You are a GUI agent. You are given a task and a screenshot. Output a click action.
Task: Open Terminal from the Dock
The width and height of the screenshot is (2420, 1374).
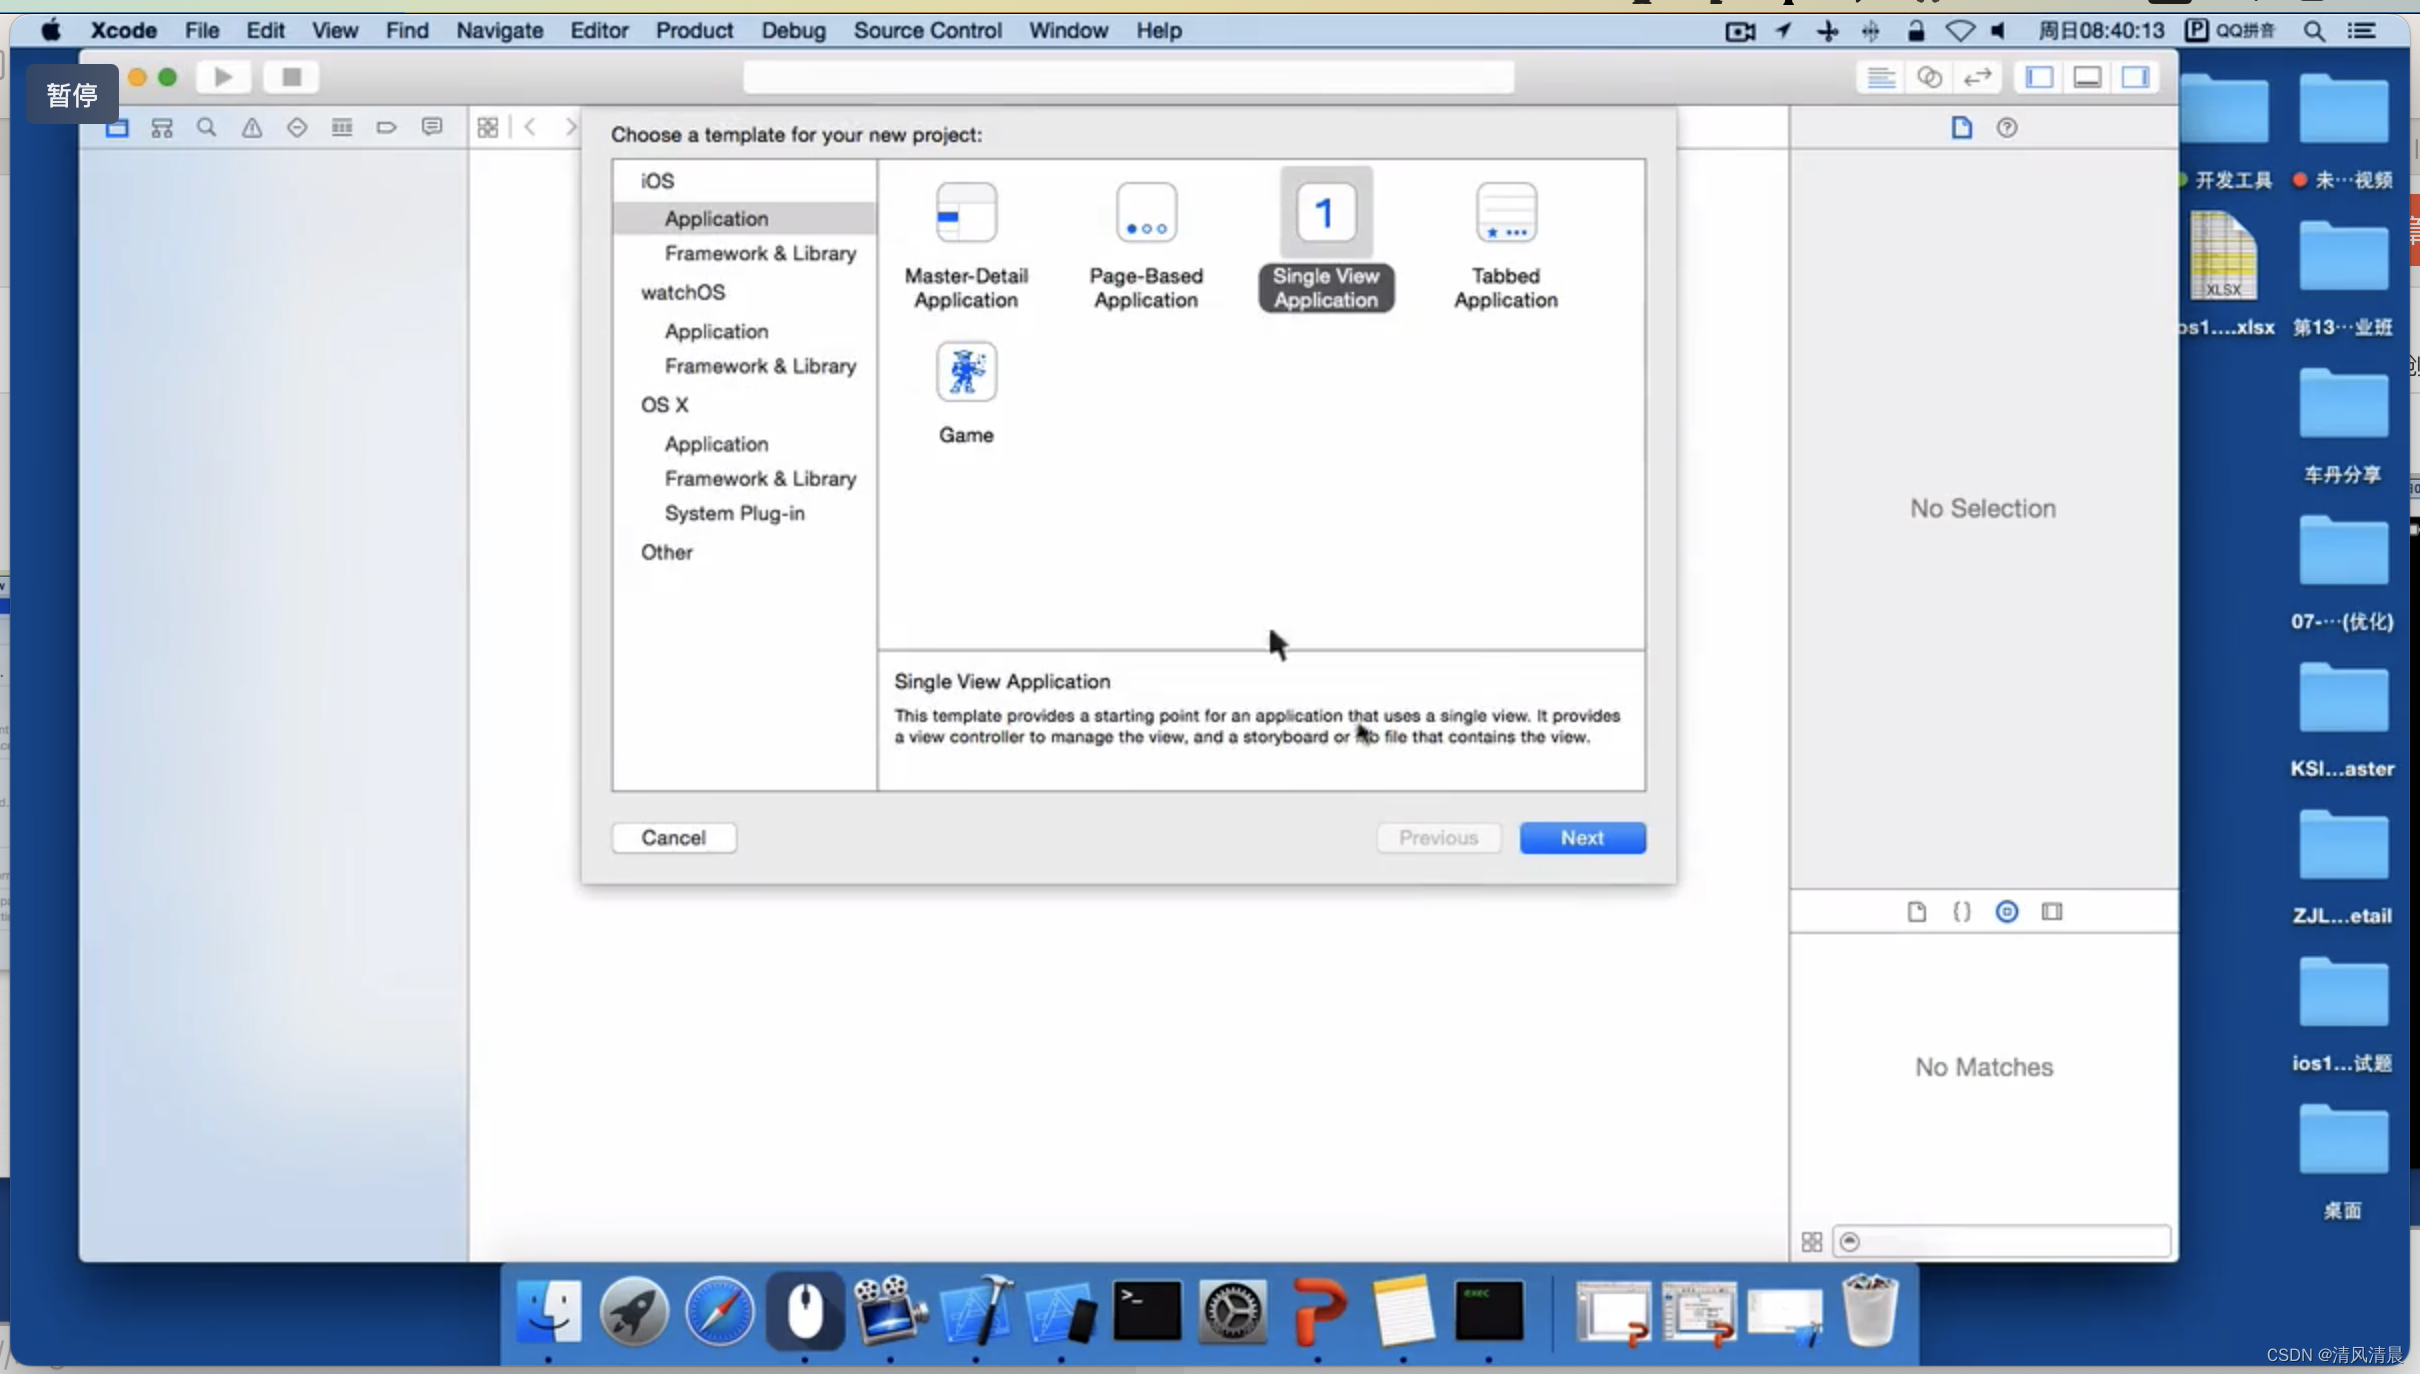click(x=1147, y=1310)
